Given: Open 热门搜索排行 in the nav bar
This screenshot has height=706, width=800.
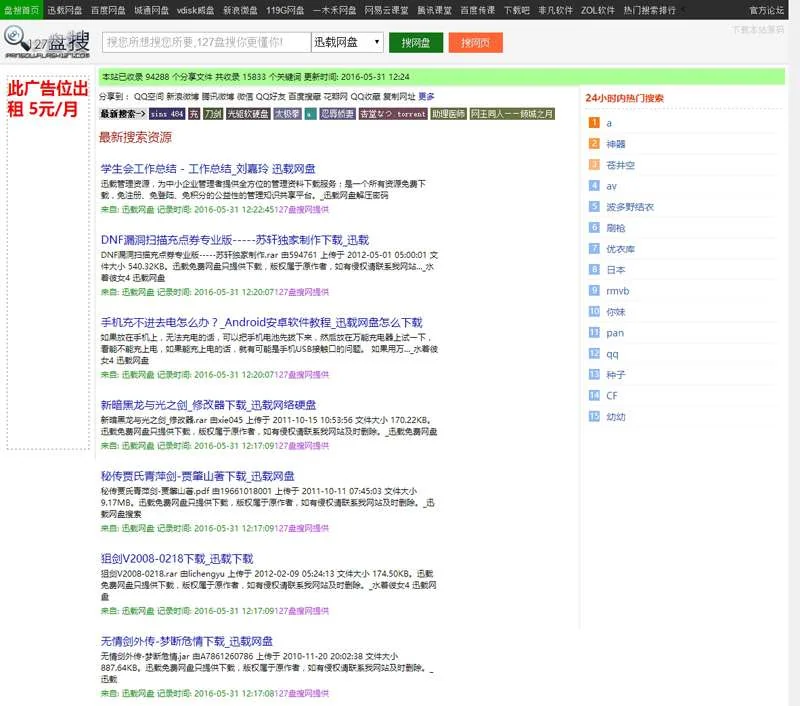Looking at the screenshot, I should [677, 9].
